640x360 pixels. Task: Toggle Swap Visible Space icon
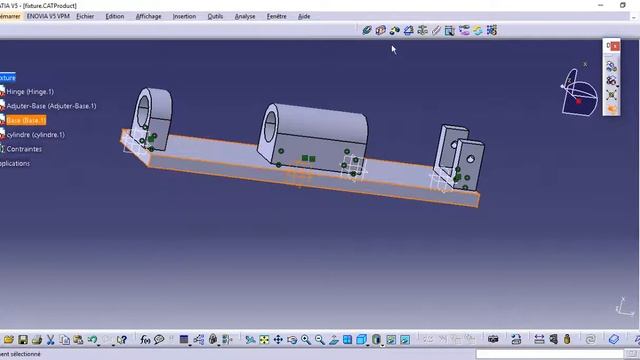[x=405, y=340]
